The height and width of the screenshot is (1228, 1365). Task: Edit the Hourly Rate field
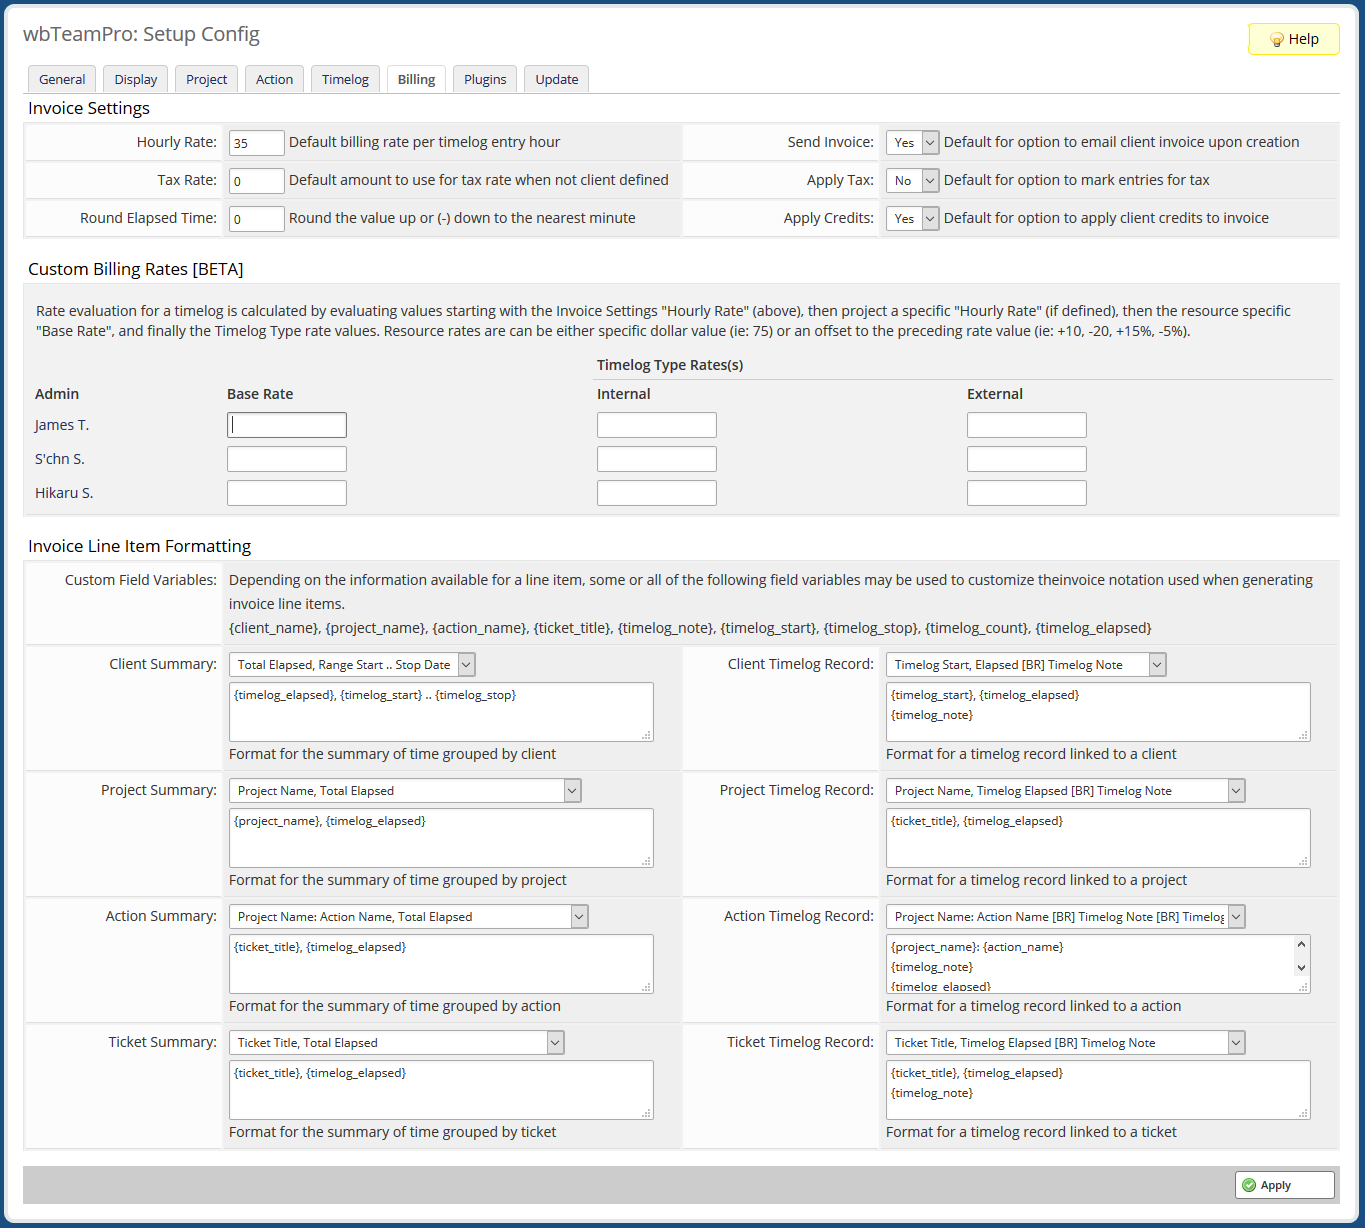coord(256,142)
